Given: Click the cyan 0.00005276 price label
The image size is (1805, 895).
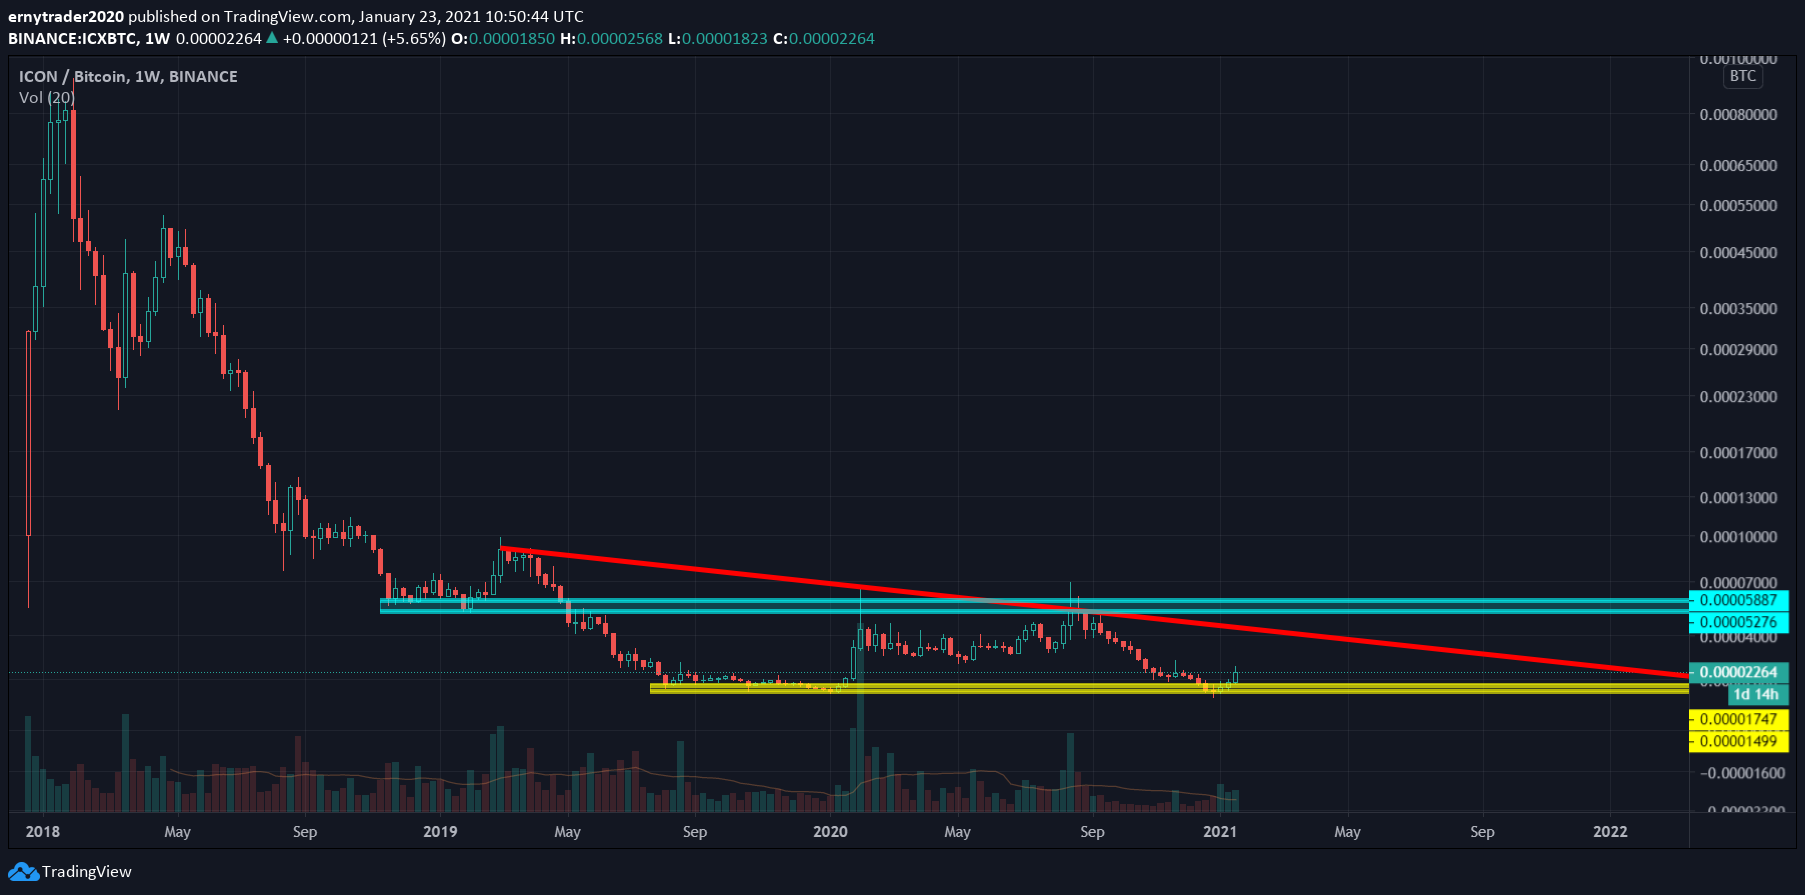Looking at the screenshot, I should (1739, 622).
